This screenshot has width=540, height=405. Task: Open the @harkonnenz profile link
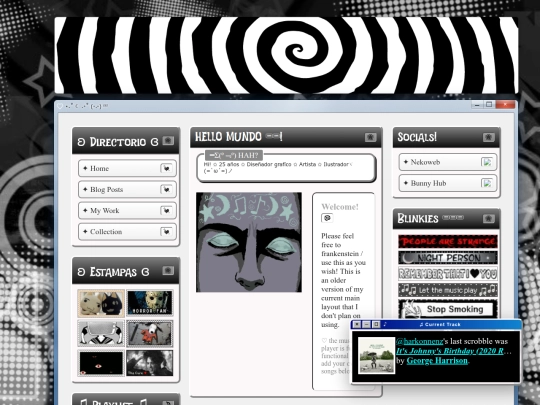pos(419,341)
